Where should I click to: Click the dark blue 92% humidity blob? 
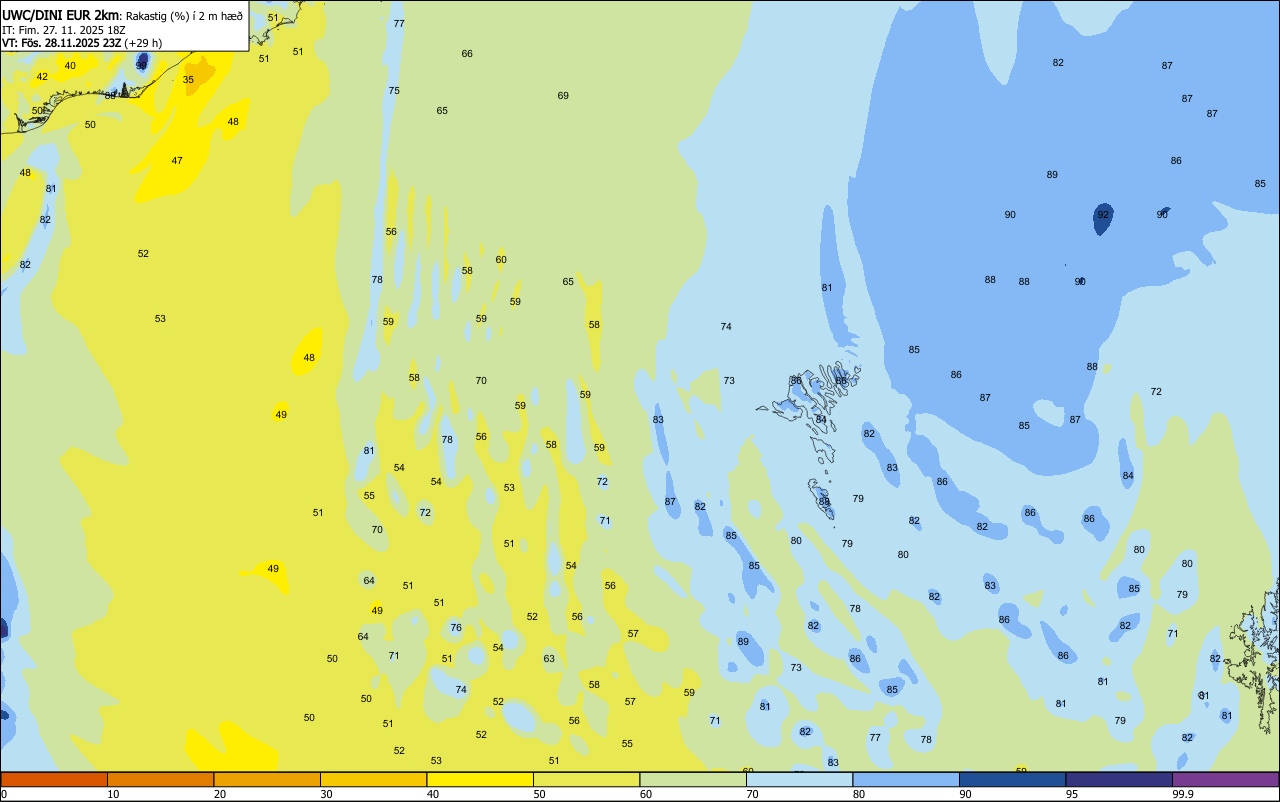[x=1103, y=219]
